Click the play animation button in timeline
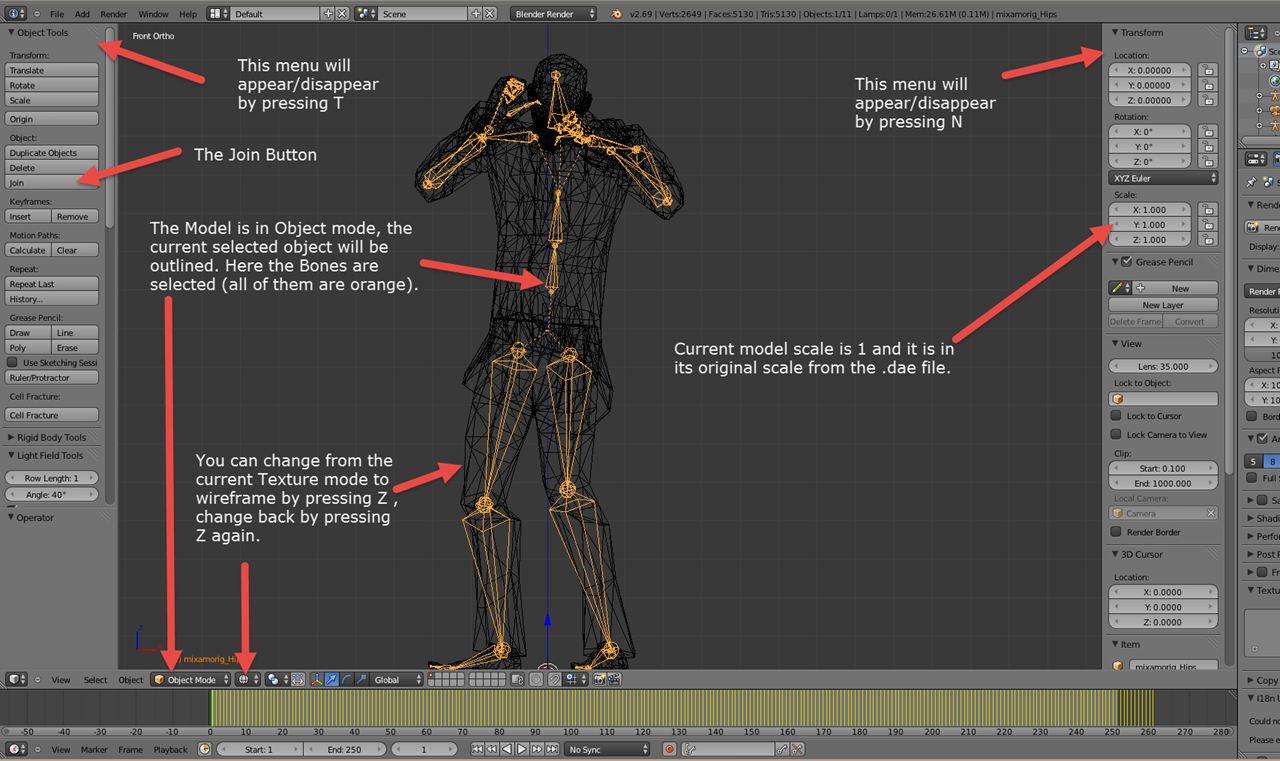The height and width of the screenshot is (761, 1280). [x=521, y=749]
